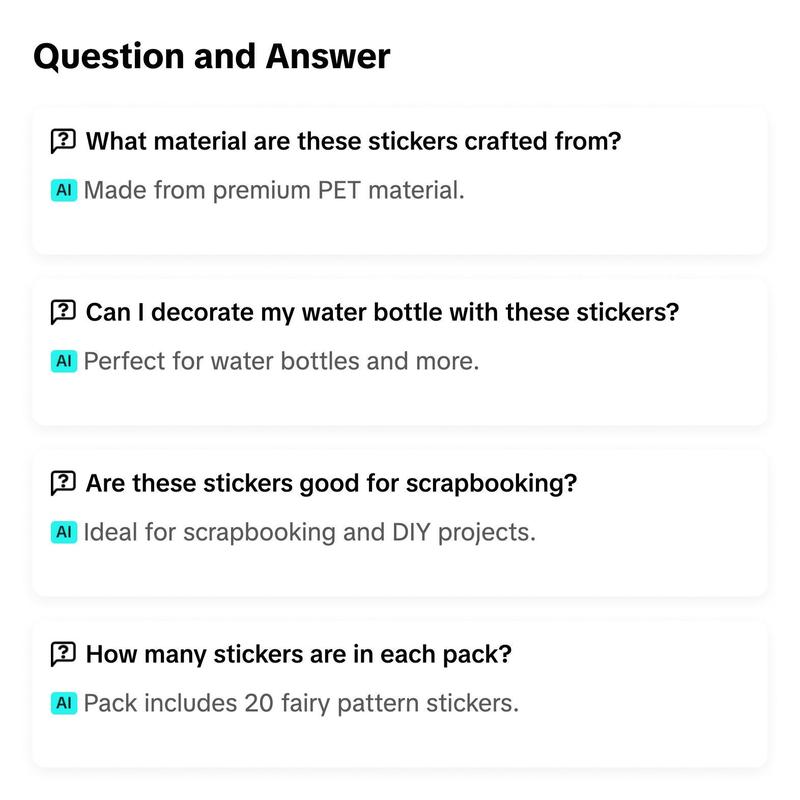Screen dimensions: 800x800
Task: Click the empty area of the material question card
Action: coord(612,224)
